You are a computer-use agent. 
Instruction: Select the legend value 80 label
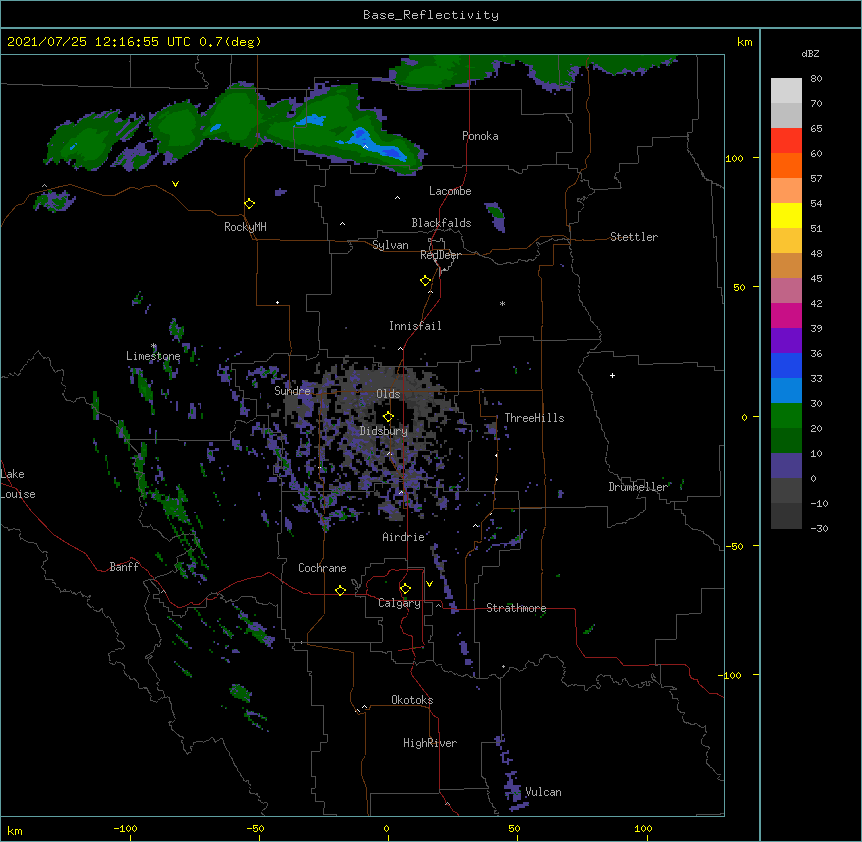[x=816, y=79]
